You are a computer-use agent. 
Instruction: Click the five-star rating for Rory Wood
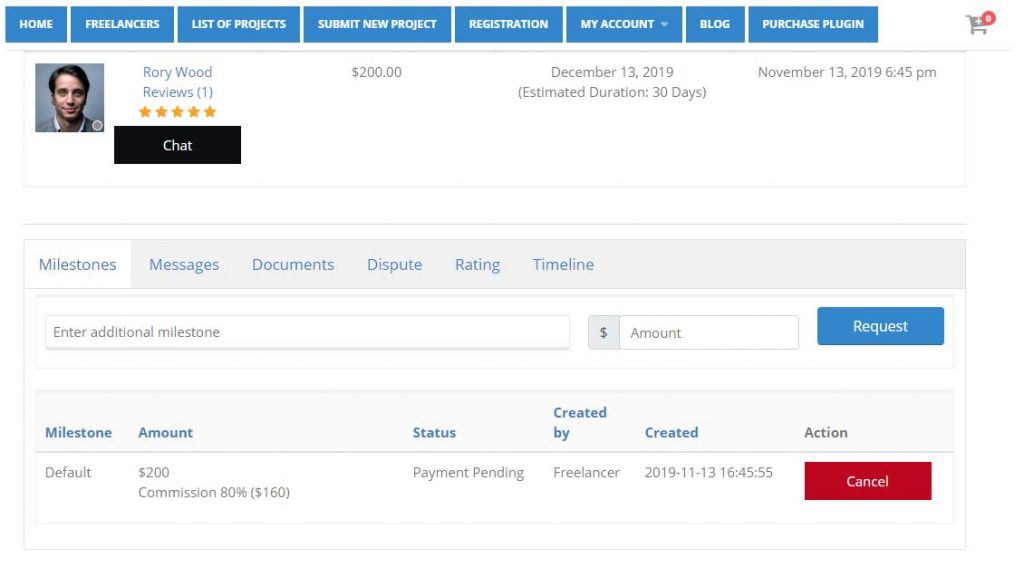(177, 112)
